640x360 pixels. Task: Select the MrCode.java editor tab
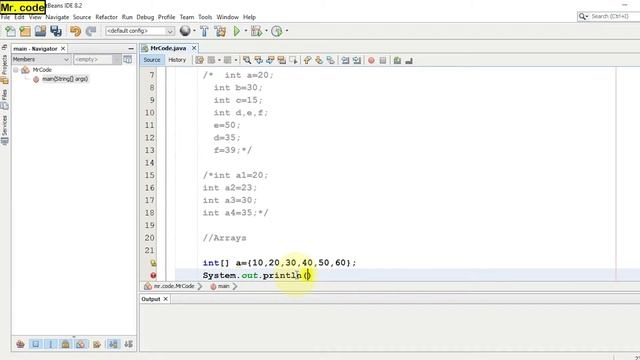pos(168,48)
